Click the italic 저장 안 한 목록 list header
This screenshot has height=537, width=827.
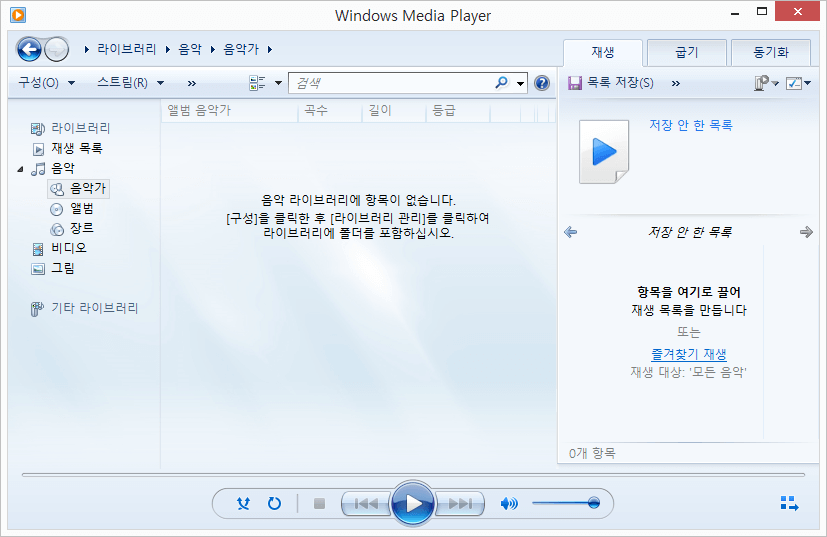click(x=689, y=232)
